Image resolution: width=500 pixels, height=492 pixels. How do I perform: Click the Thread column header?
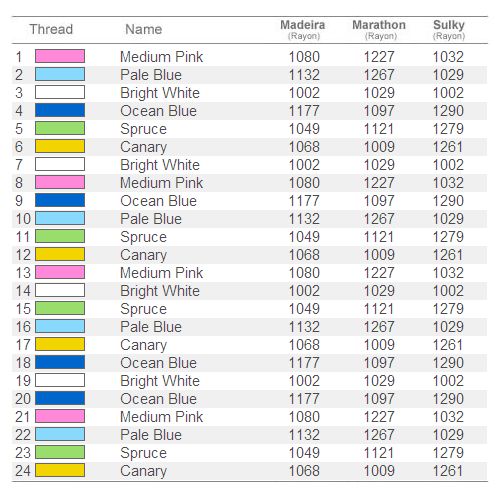[51, 29]
